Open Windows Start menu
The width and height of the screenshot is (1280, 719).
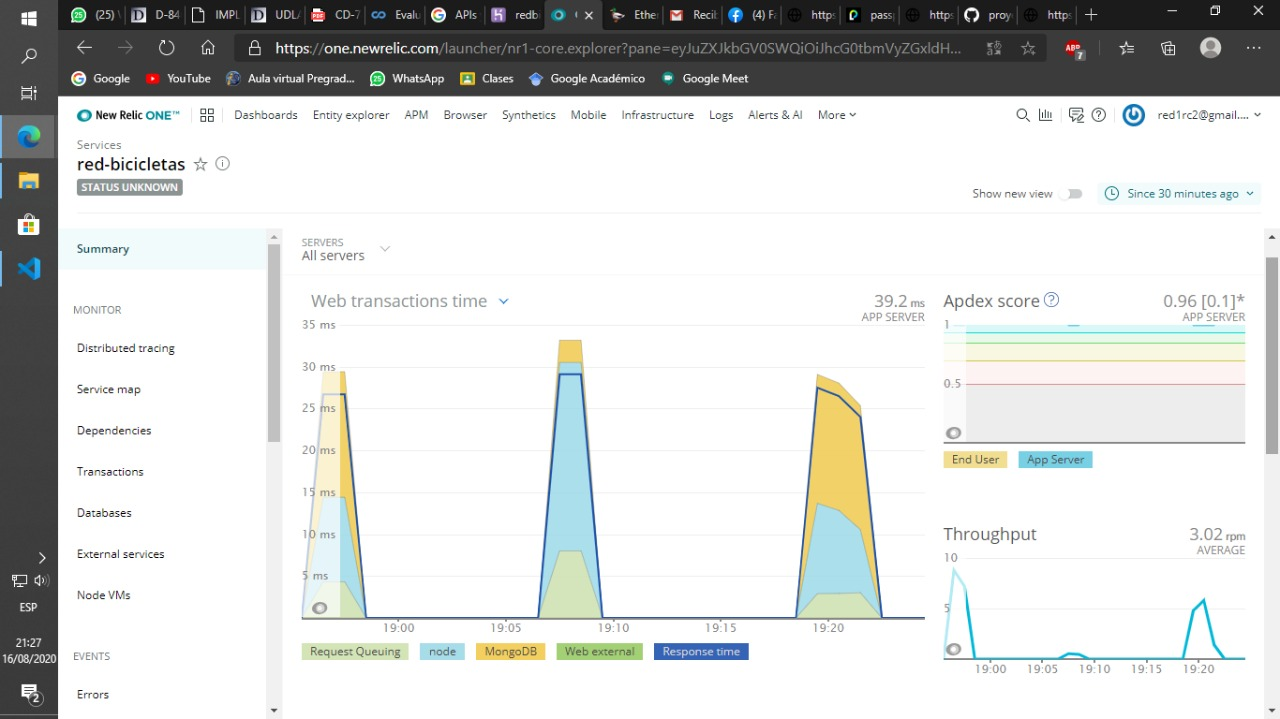click(x=29, y=17)
